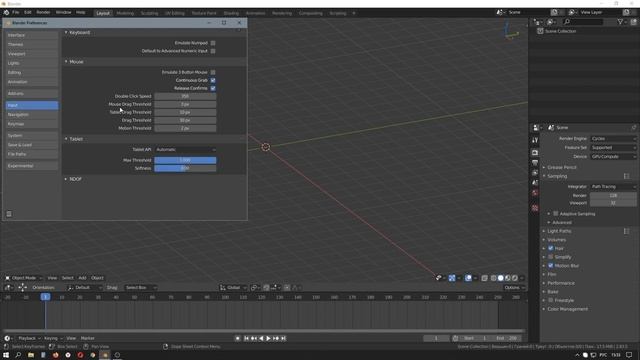Image resolution: width=640 pixels, height=360 pixels.
Task: Open outliner filter funnel icon
Action: [620, 22]
